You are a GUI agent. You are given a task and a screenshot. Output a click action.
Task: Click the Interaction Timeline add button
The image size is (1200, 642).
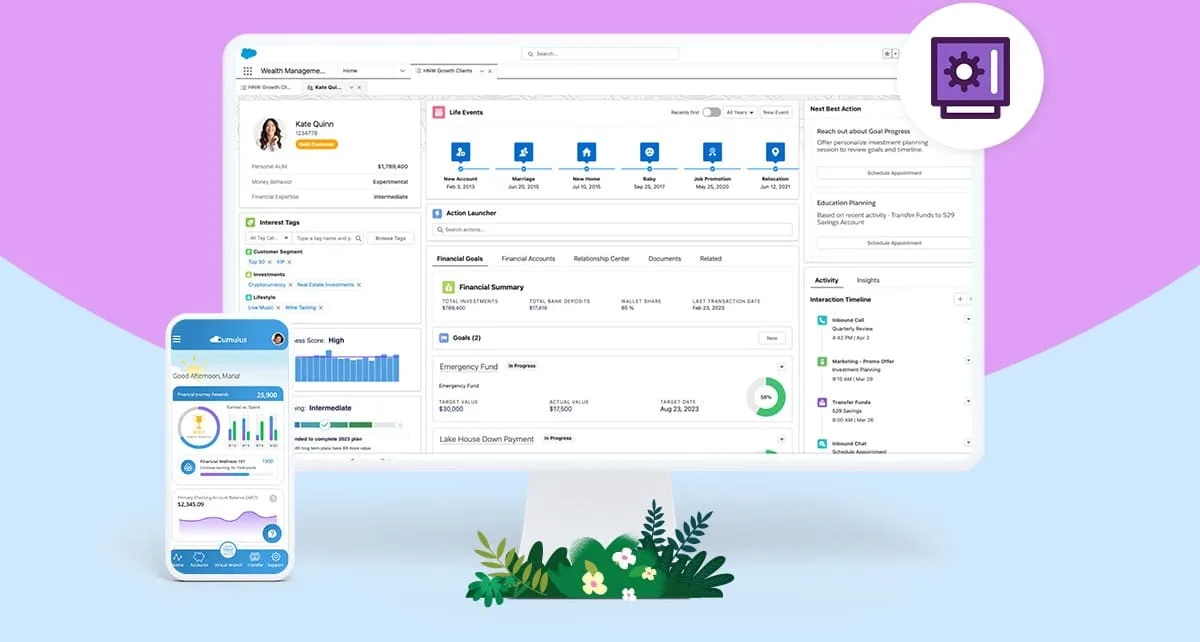pyautogui.click(x=960, y=299)
